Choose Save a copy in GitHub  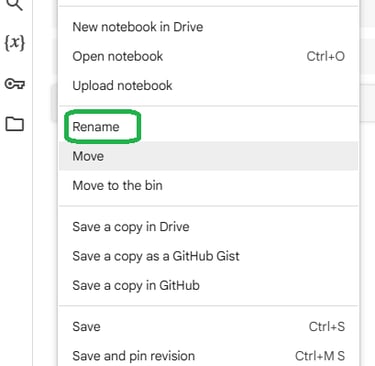(x=208, y=285)
